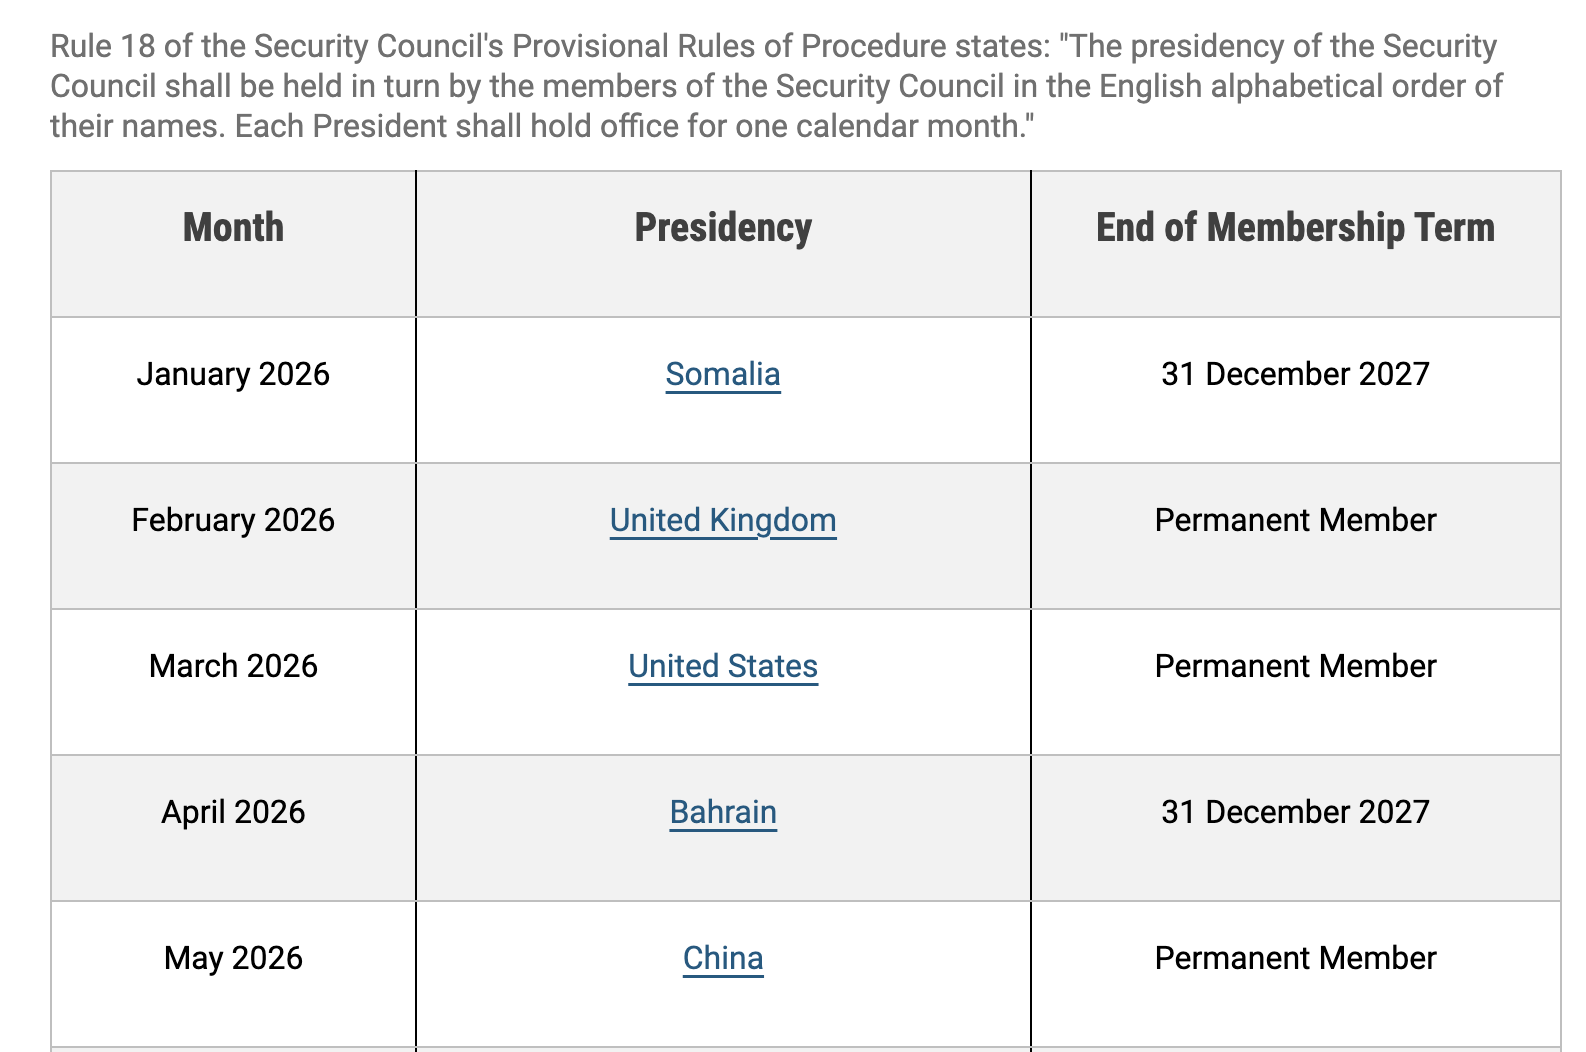
Task: Click the Month column header
Action: pos(233,228)
